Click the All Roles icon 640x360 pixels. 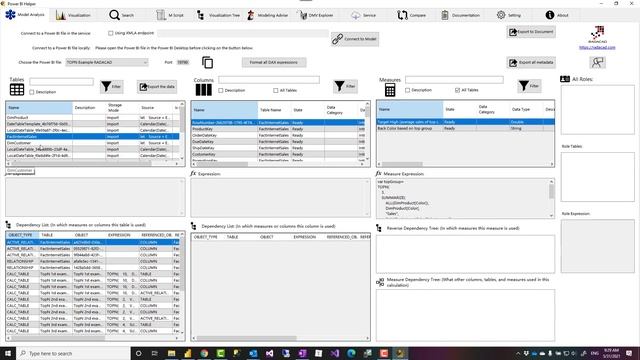[565, 79]
